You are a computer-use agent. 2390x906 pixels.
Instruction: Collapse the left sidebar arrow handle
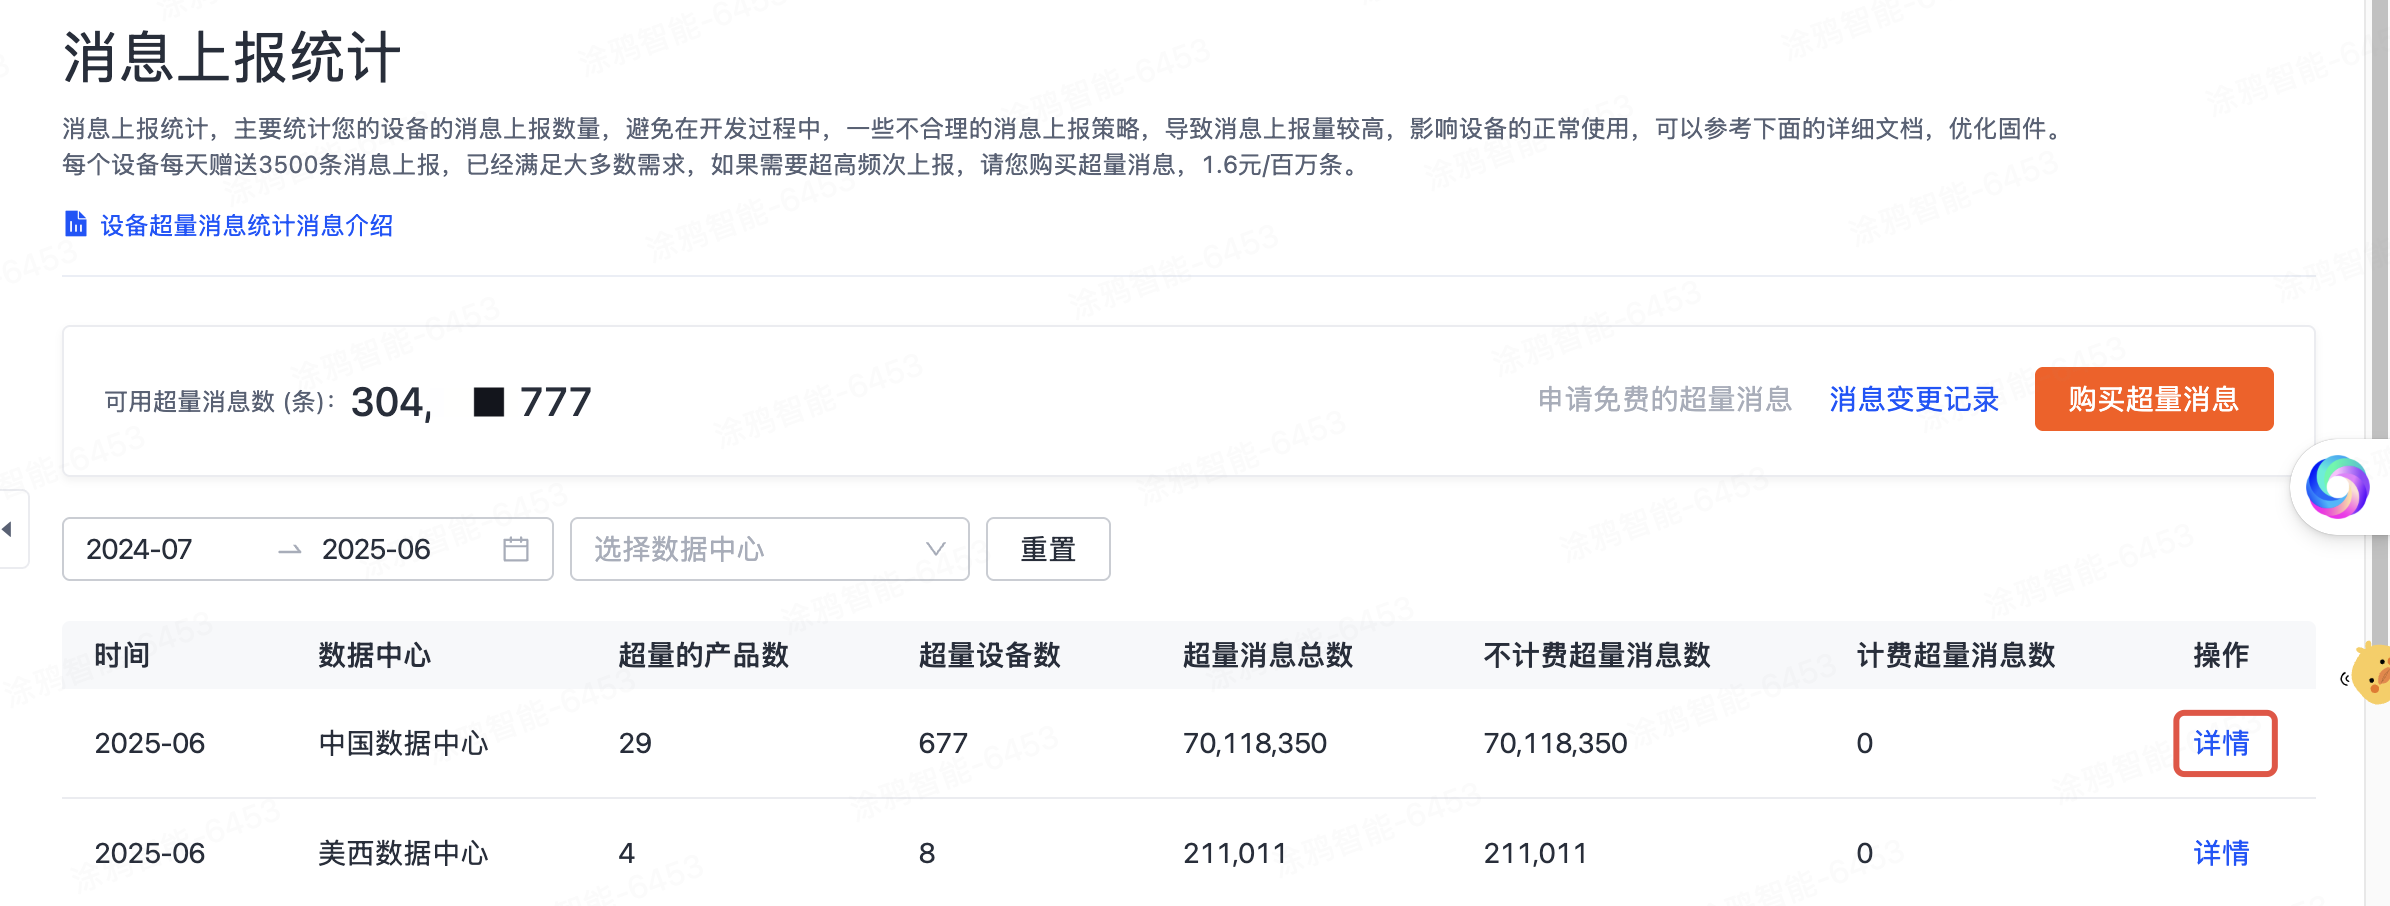click(9, 529)
